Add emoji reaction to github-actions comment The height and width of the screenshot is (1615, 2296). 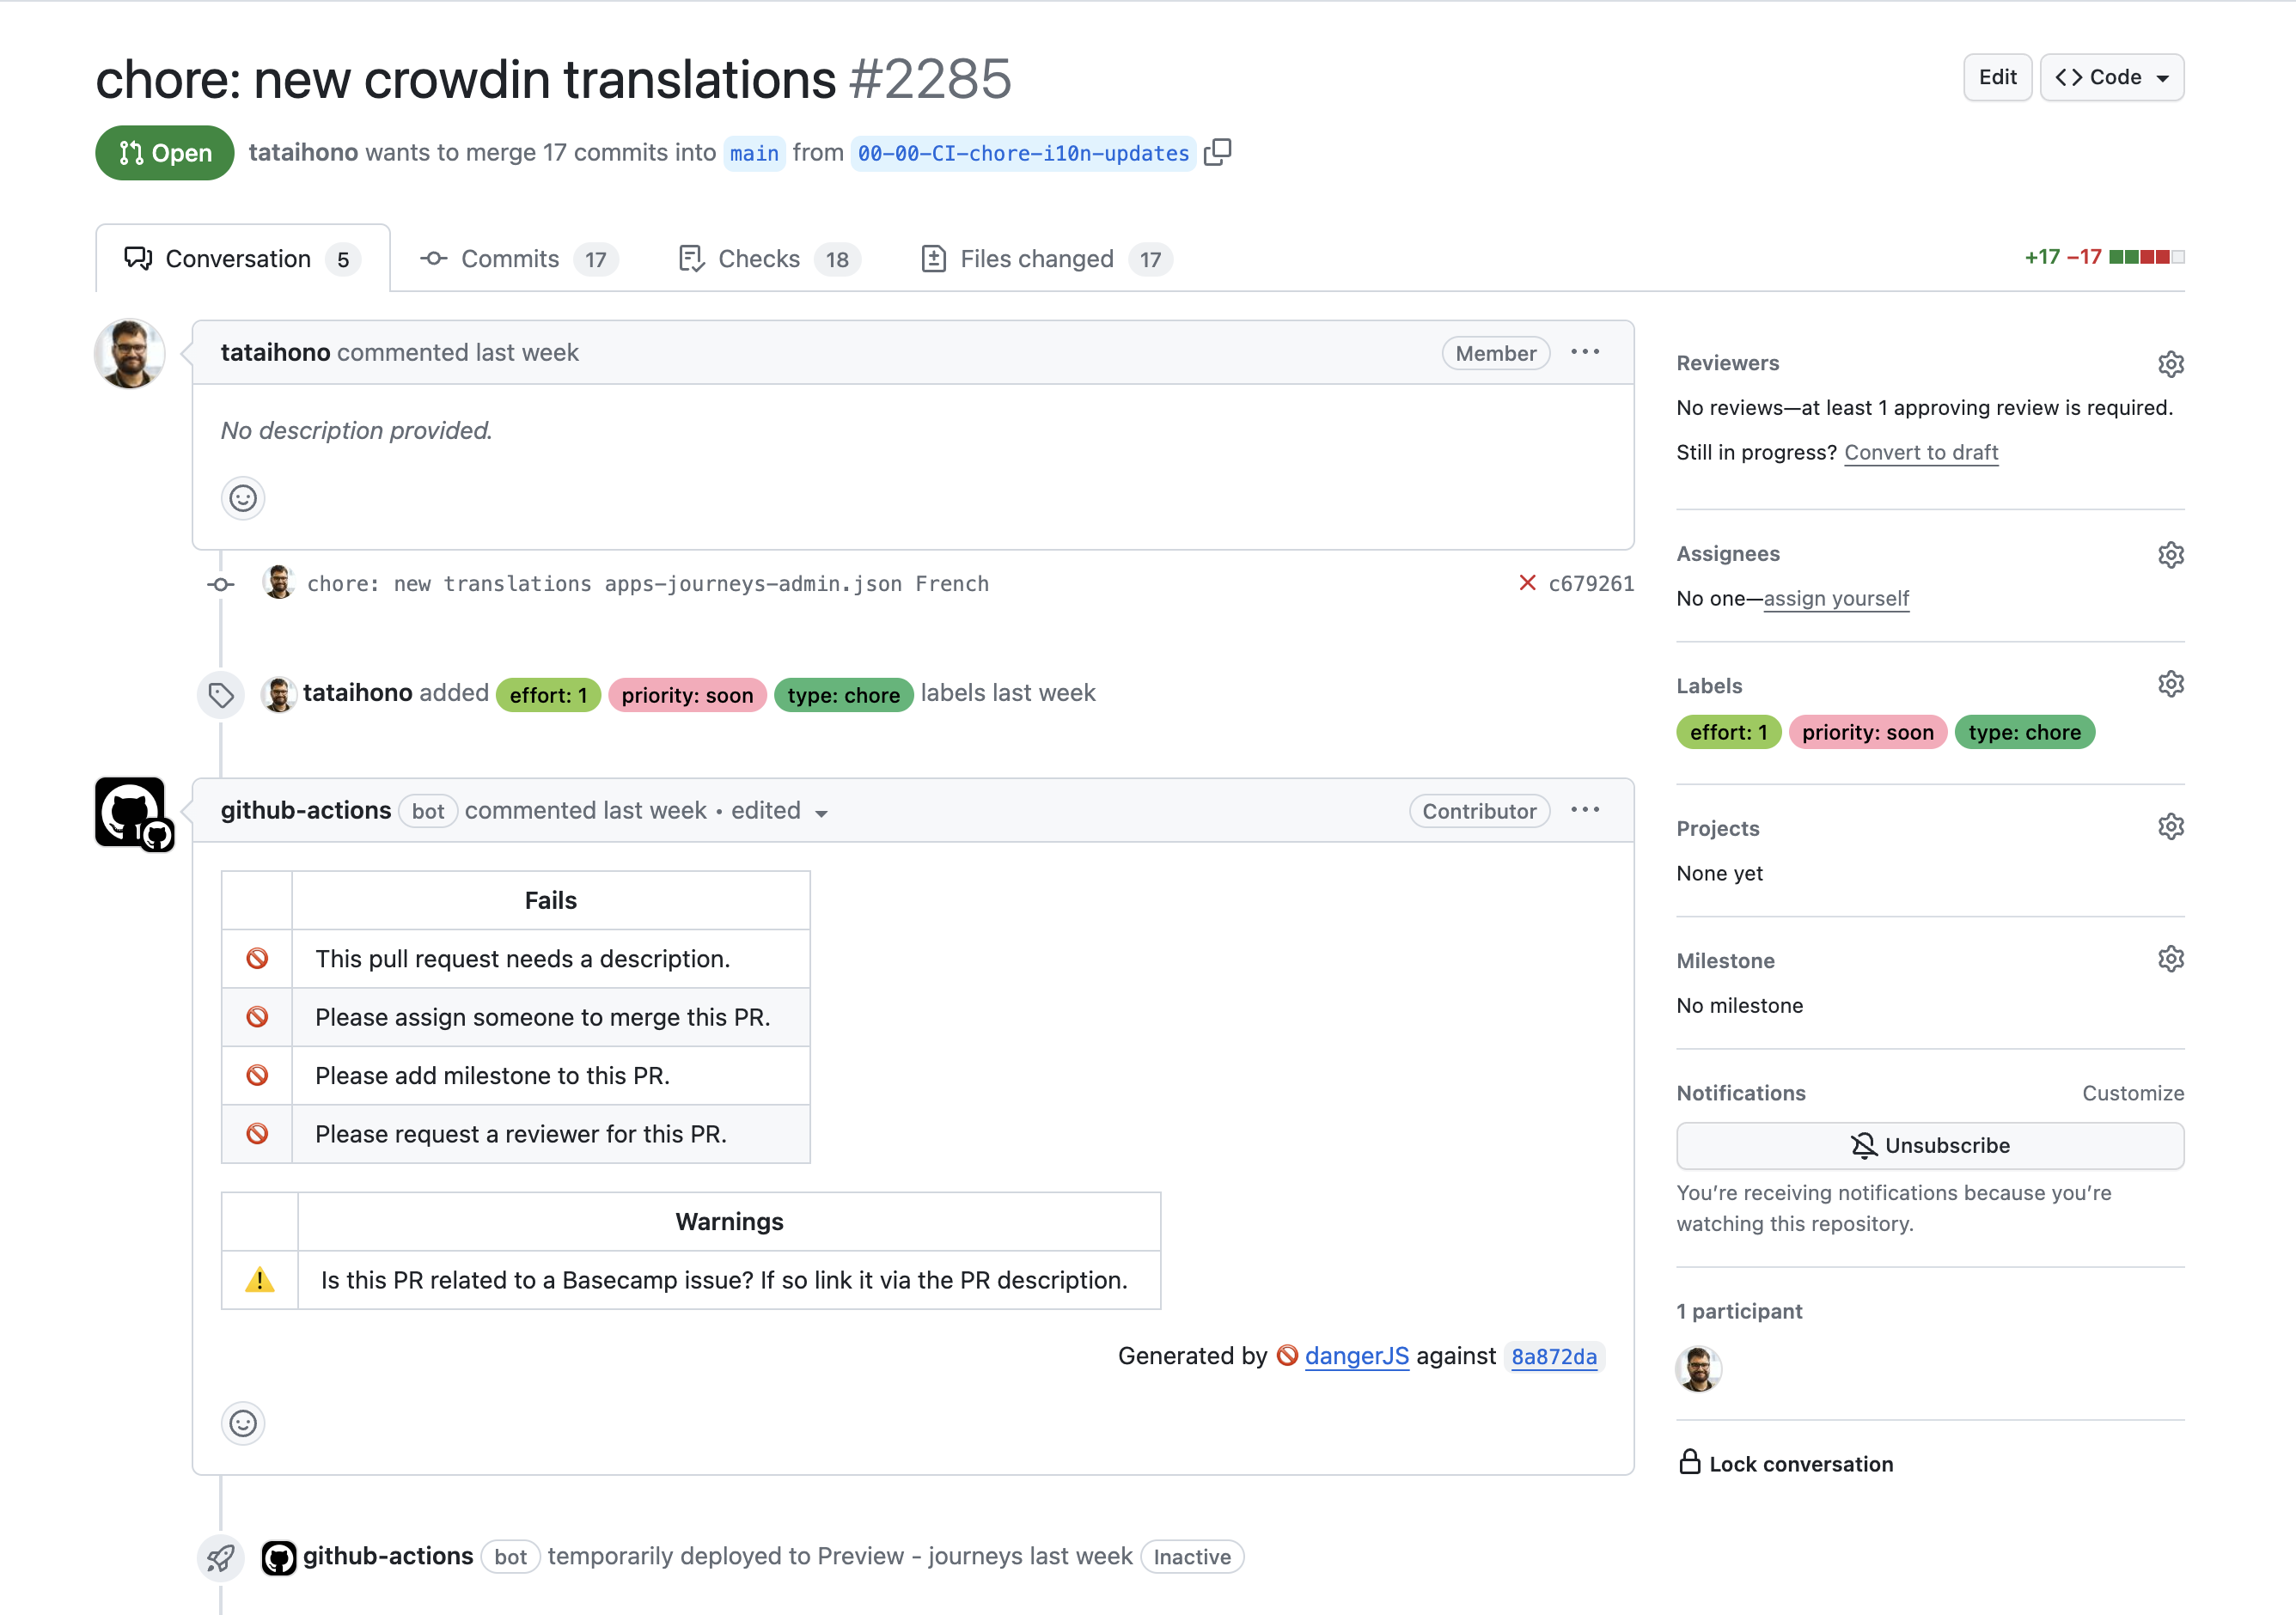(243, 1423)
